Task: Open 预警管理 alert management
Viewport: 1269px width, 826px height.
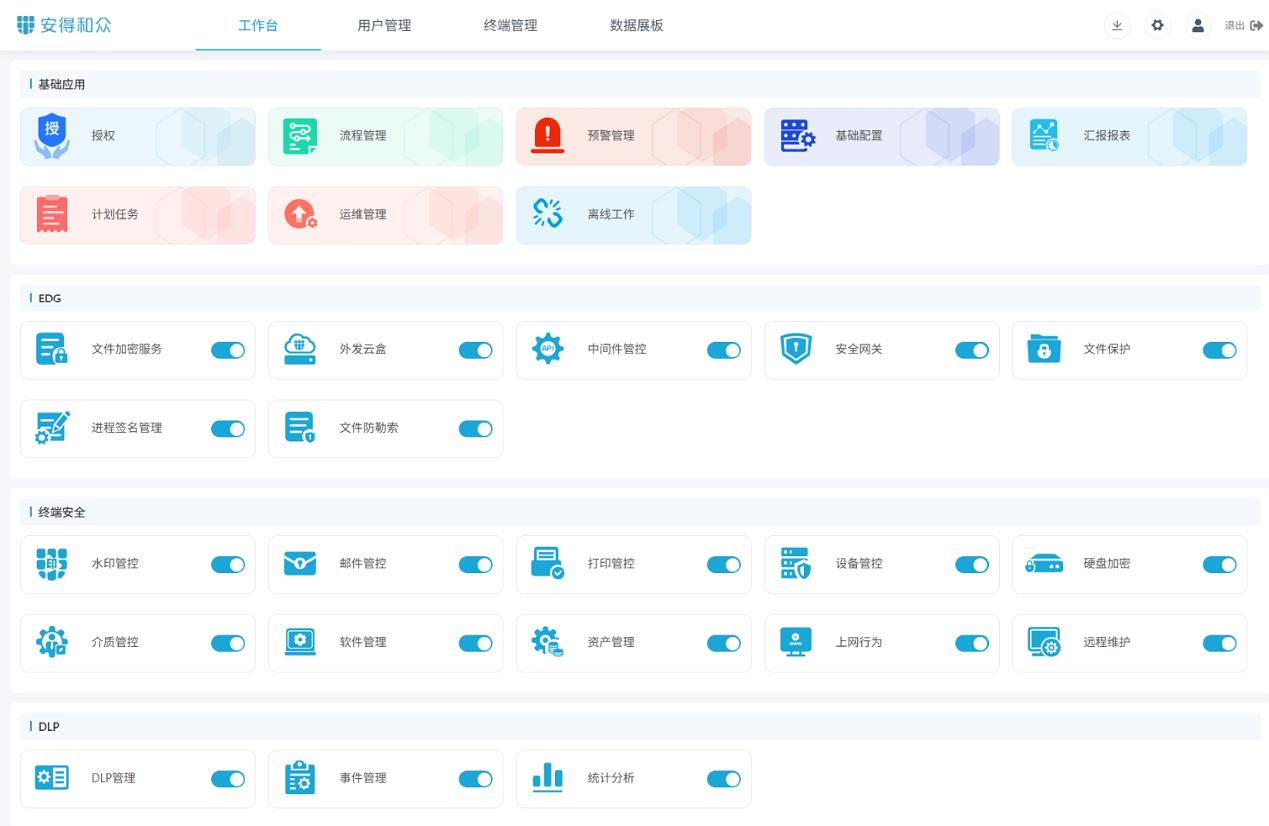Action: click(547, 135)
